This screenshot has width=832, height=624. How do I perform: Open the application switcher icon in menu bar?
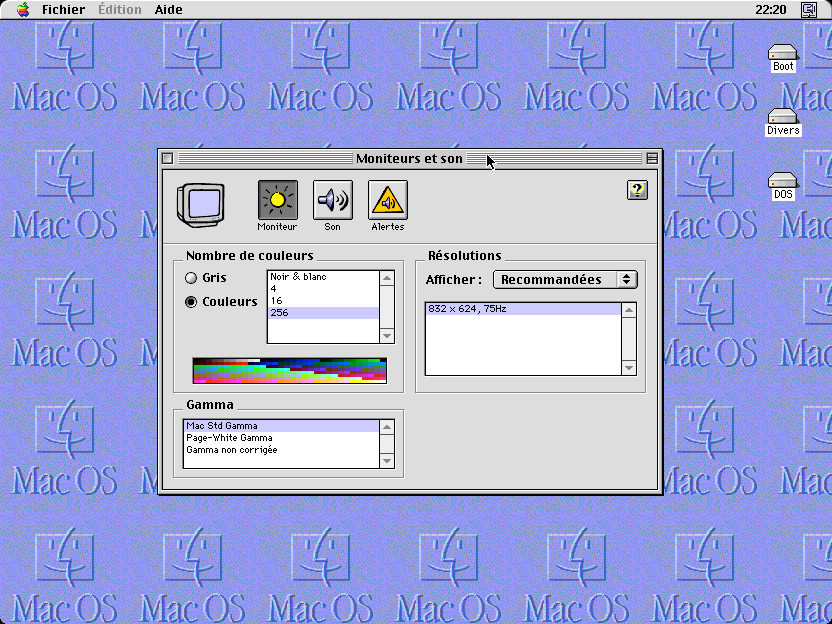tap(809, 10)
